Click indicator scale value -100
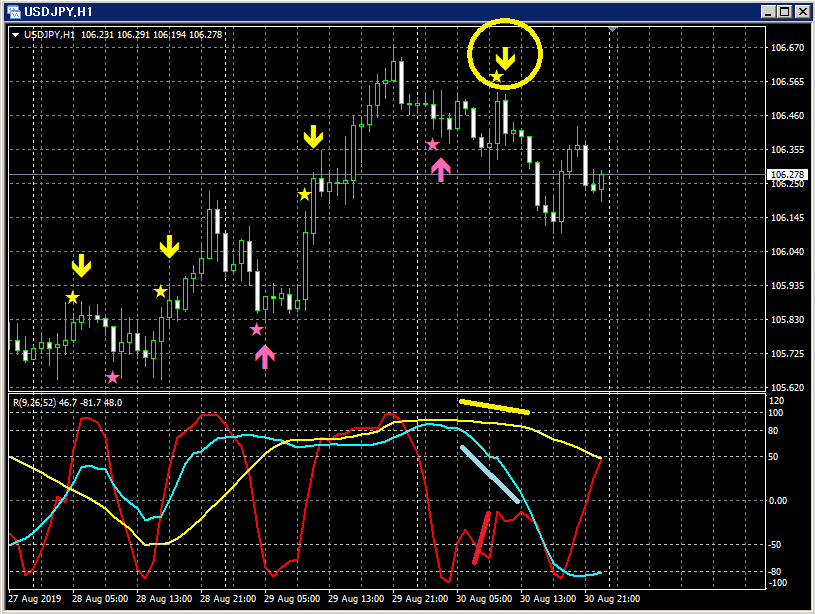The height and width of the screenshot is (614, 815). point(778,582)
